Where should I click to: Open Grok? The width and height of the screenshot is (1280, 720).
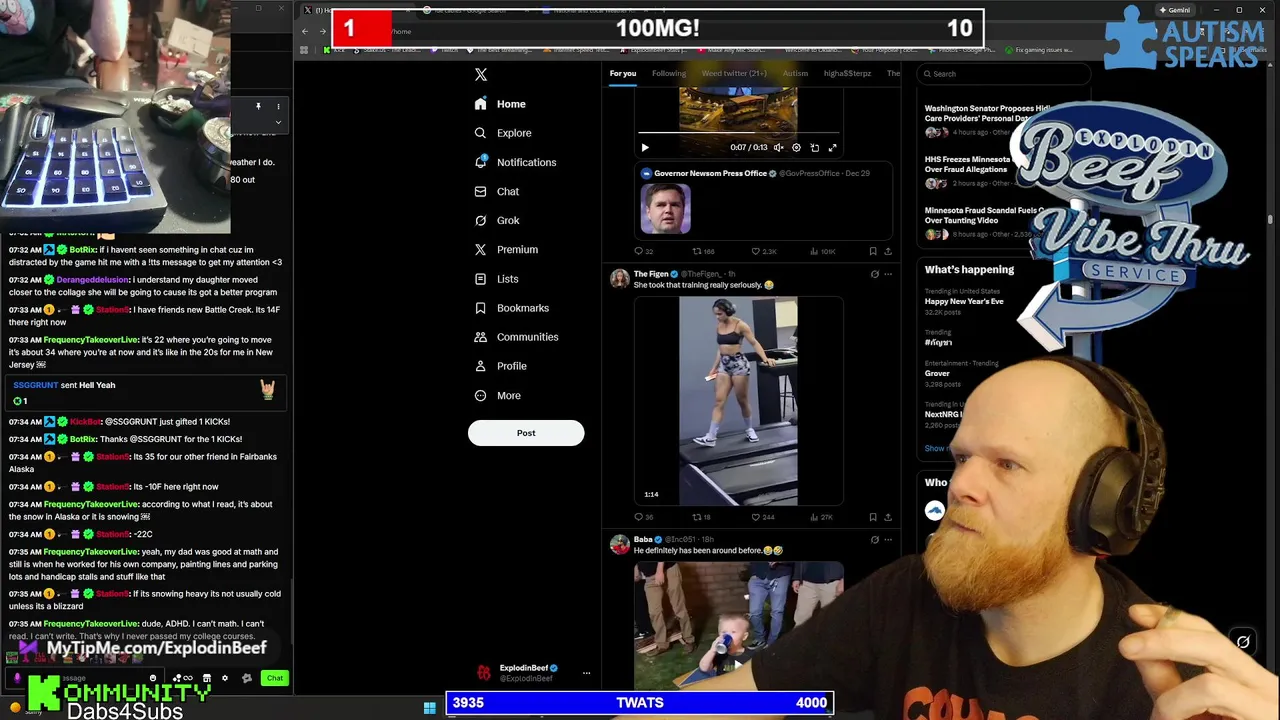point(497,220)
